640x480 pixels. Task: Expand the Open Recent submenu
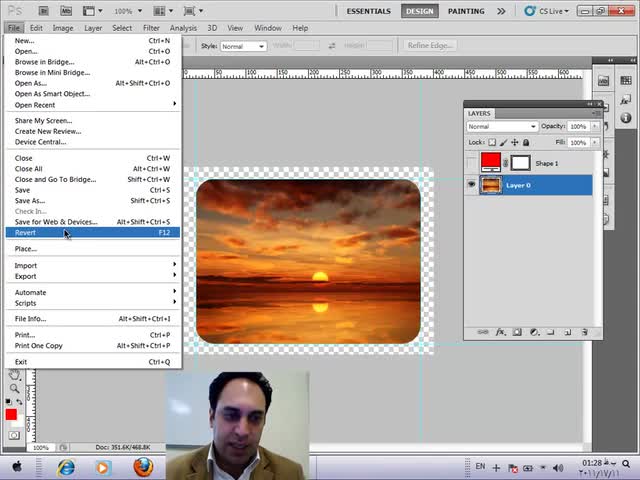click(x=93, y=105)
